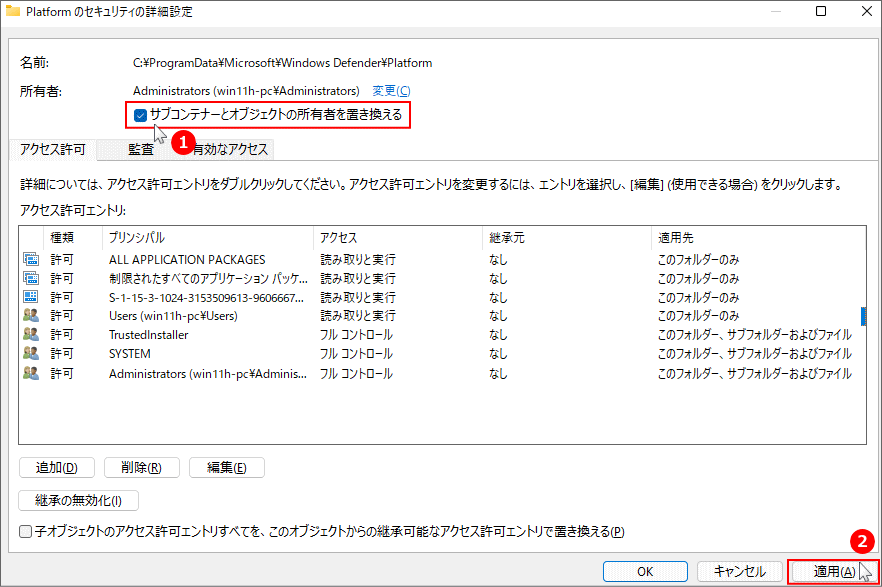Select the SYSTEM entry name
The height and width of the screenshot is (587, 882).
click(129, 354)
